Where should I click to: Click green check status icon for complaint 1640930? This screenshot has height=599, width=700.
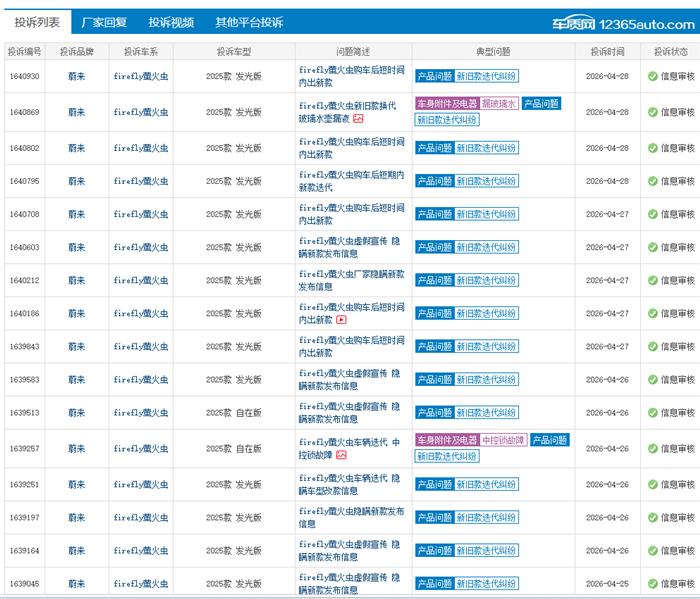(x=652, y=75)
